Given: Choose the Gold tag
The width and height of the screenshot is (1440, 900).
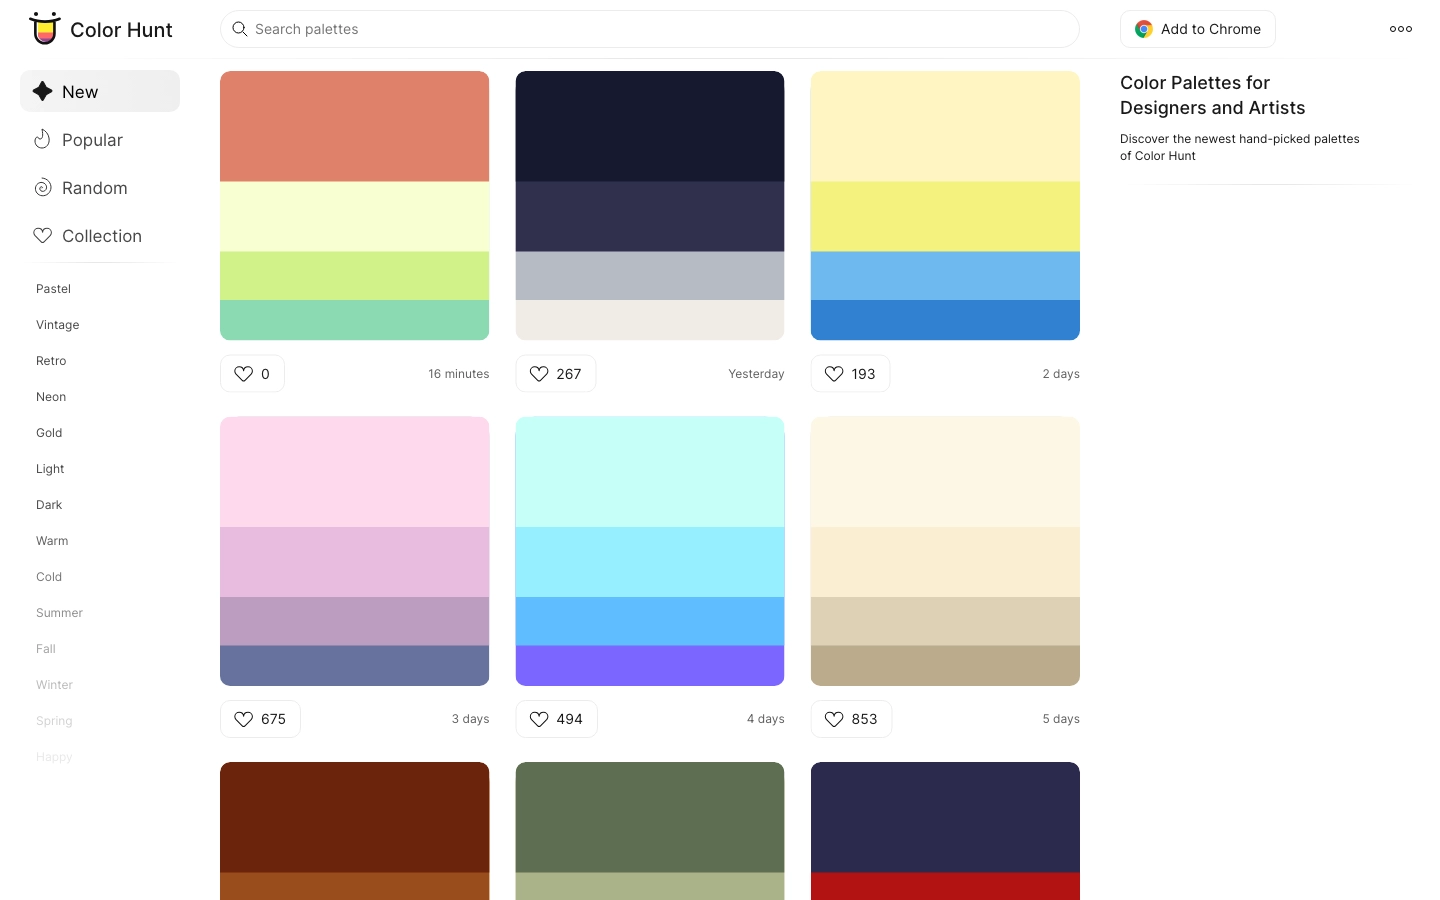Looking at the screenshot, I should pyautogui.click(x=49, y=433).
